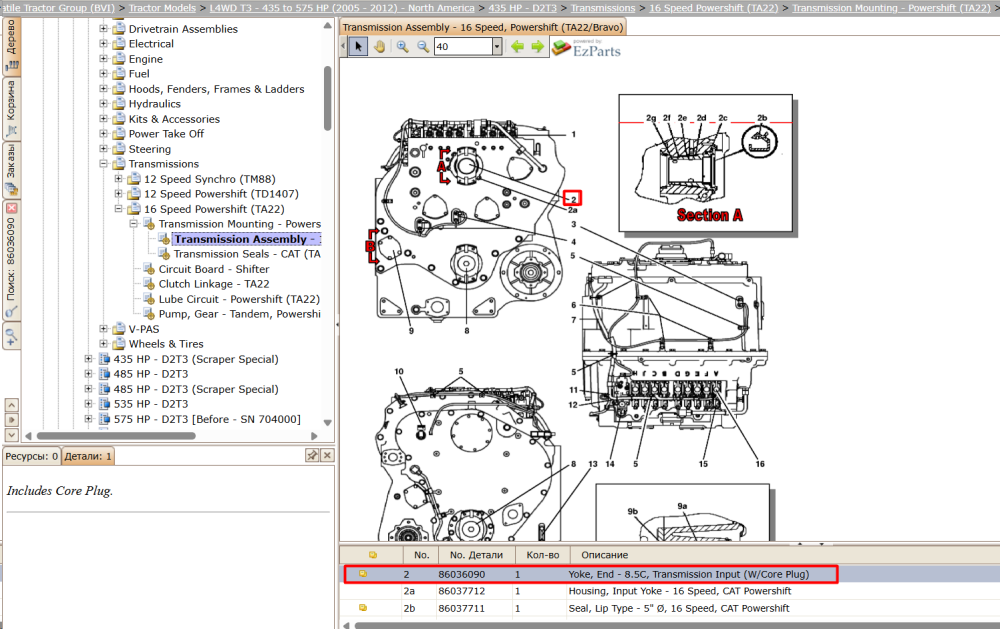Select Steering folder
This screenshot has height=629, width=1000.
[150, 149]
